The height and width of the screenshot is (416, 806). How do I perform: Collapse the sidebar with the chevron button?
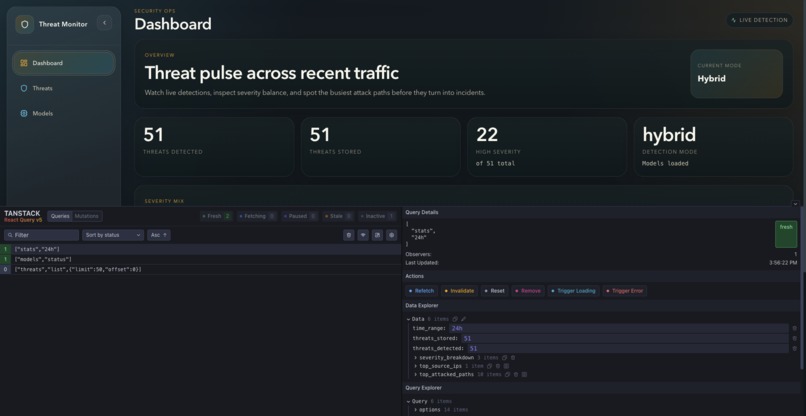[104, 23]
